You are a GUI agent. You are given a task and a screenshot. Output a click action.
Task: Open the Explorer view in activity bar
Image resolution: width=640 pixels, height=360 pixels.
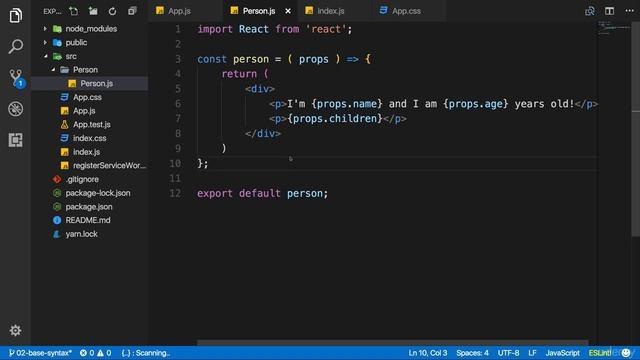pos(16,16)
